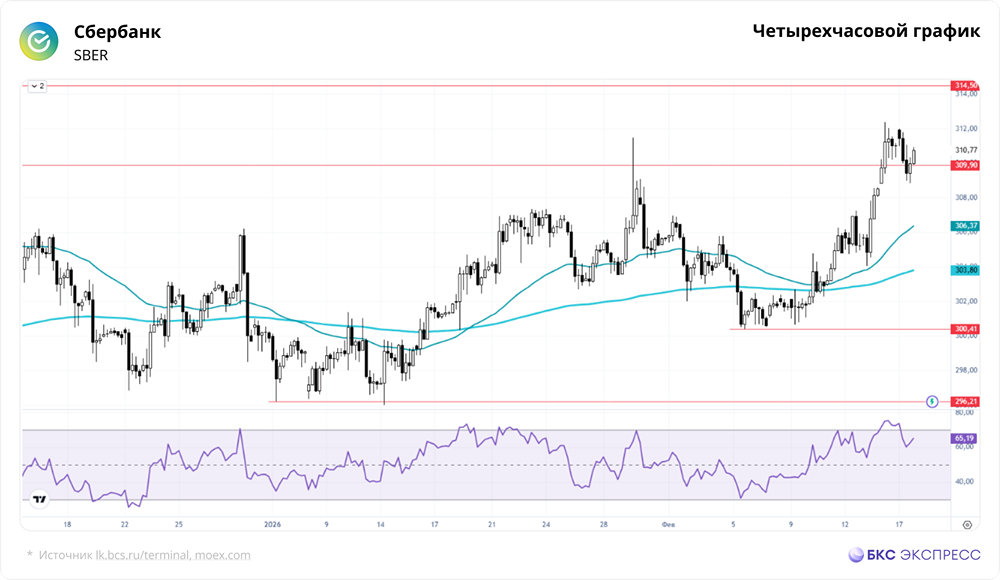Viewport: 1000px width, 580px height.
Task: Click the 40,00 RSI scale label
Action: (964, 482)
